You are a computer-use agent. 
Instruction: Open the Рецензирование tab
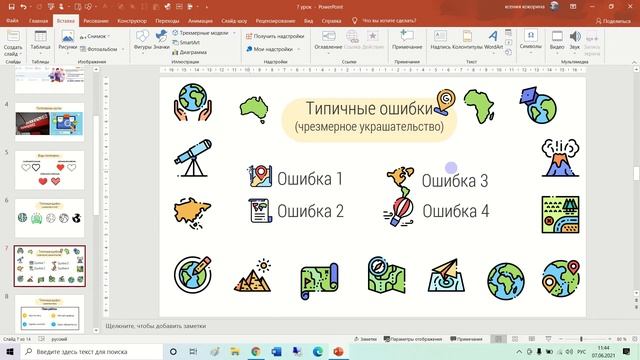pos(275,20)
